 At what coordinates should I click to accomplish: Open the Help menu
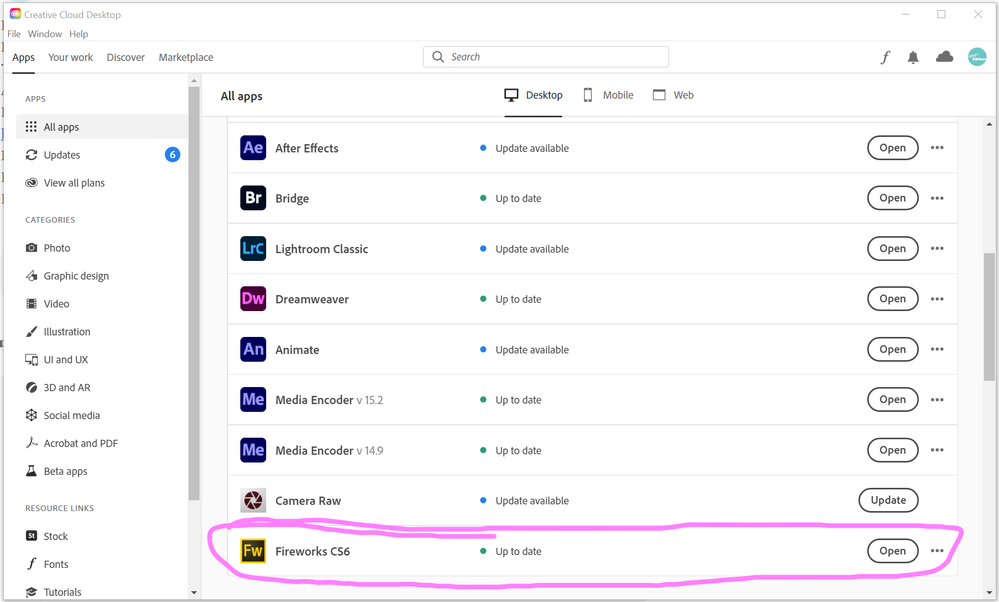pyautogui.click(x=78, y=34)
